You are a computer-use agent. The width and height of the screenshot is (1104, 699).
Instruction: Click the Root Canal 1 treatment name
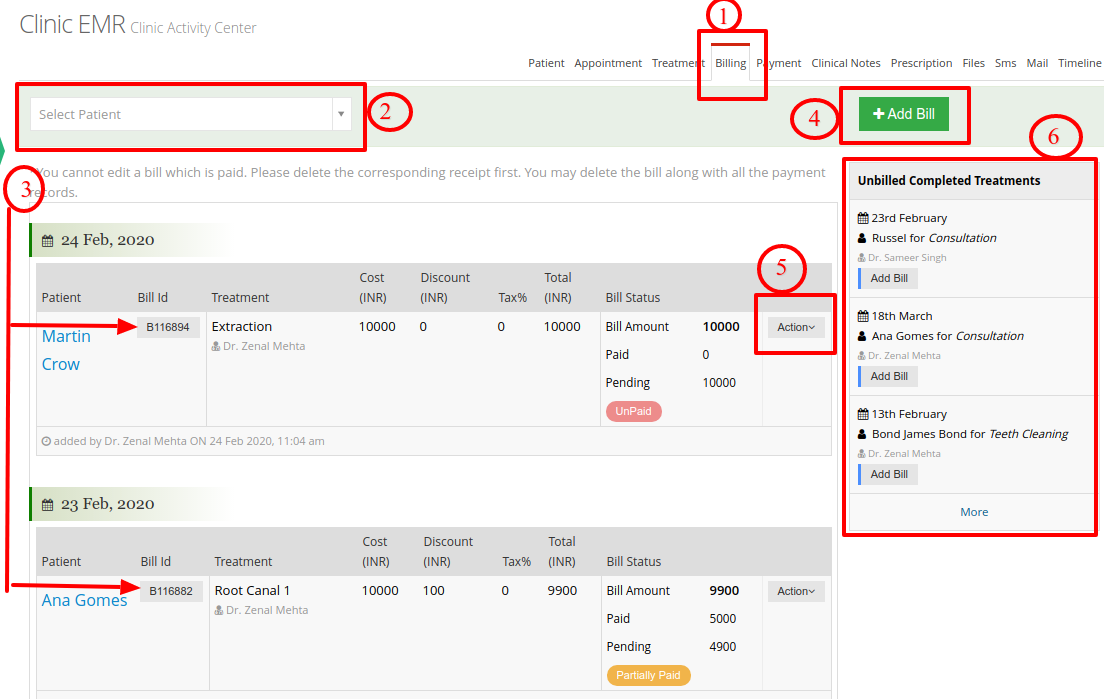[252, 591]
